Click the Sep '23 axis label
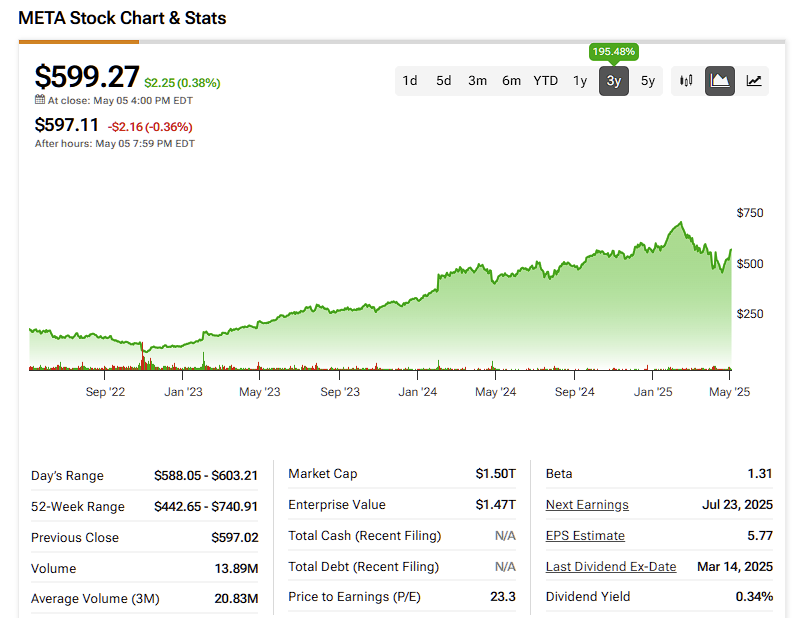Image resolution: width=797 pixels, height=618 pixels. pyautogui.click(x=340, y=392)
